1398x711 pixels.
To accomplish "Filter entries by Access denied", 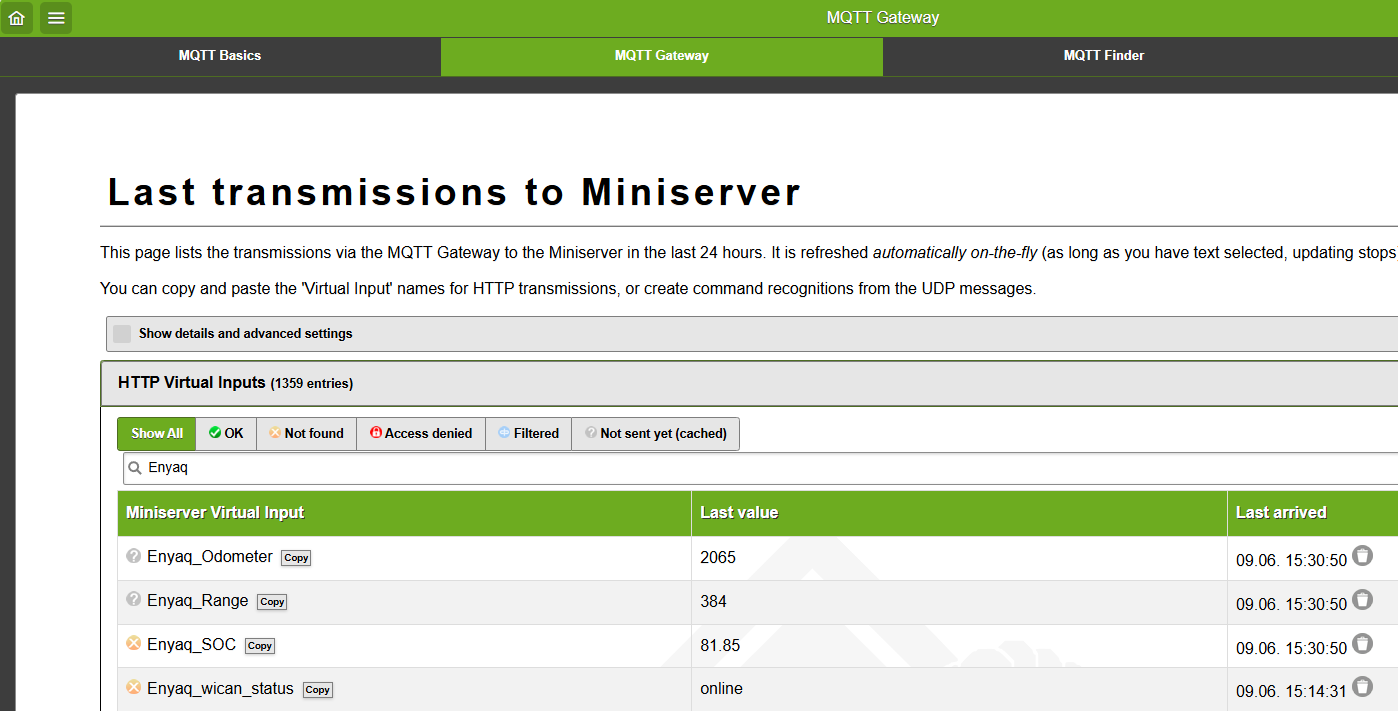I will point(421,434).
